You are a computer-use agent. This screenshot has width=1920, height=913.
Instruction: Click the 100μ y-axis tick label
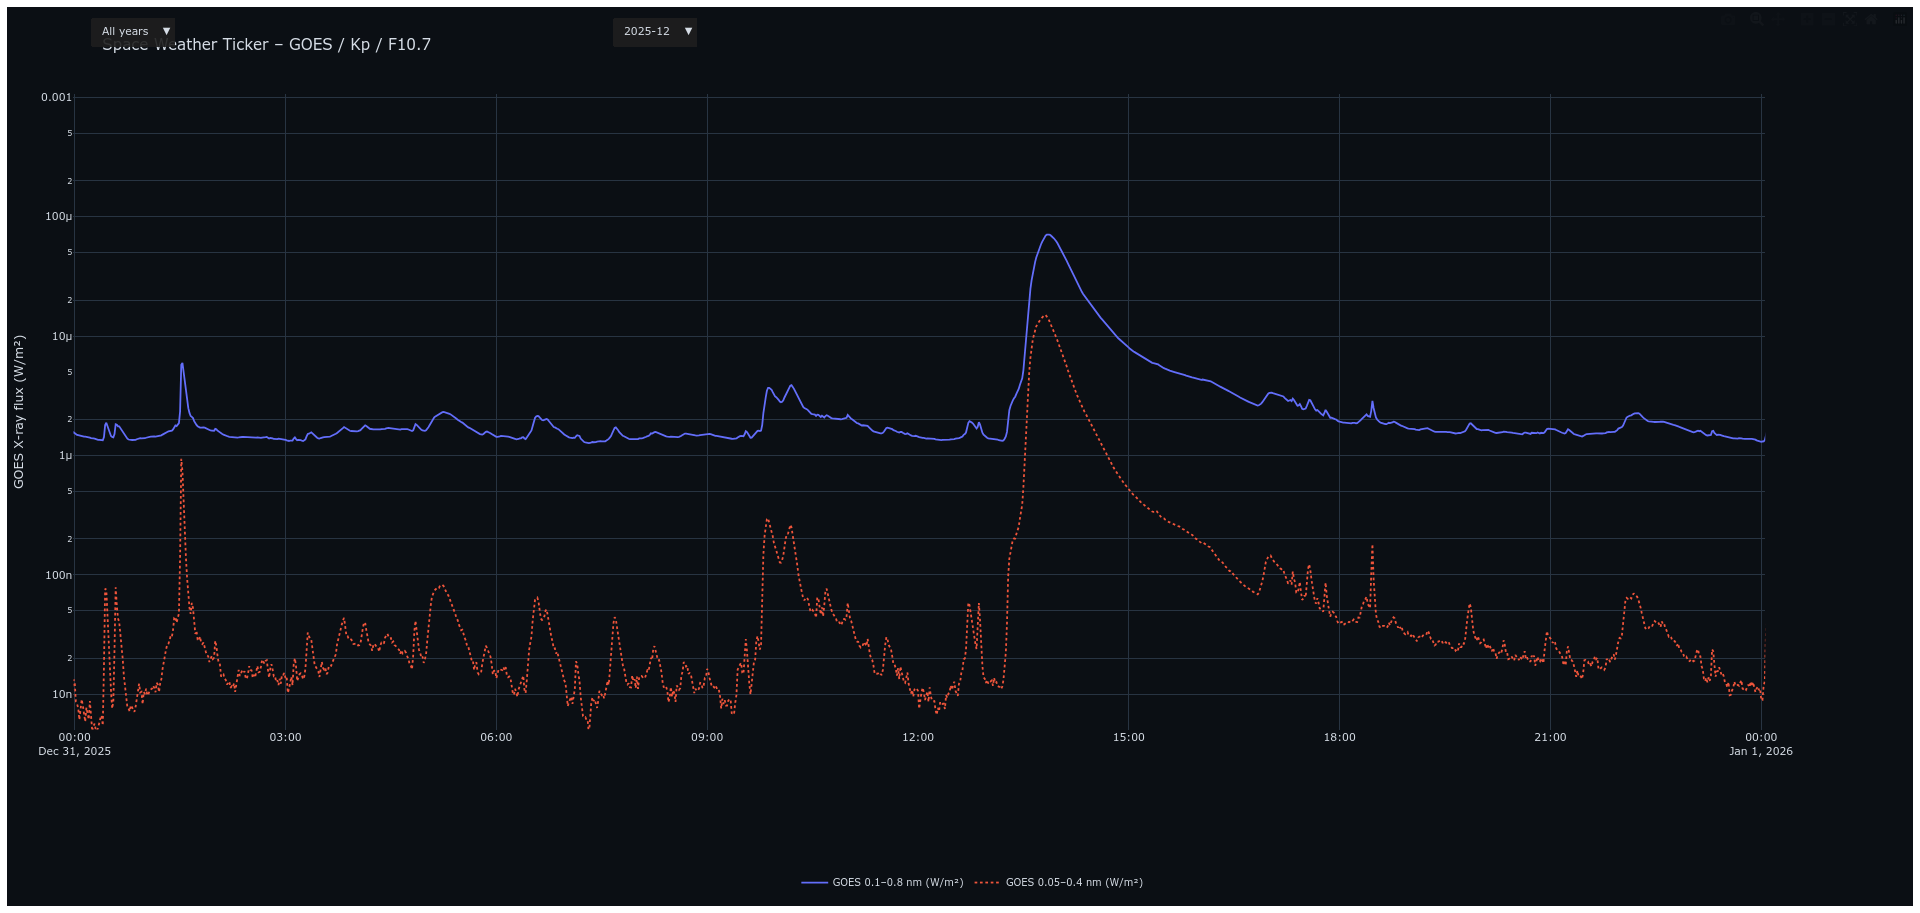(59, 217)
